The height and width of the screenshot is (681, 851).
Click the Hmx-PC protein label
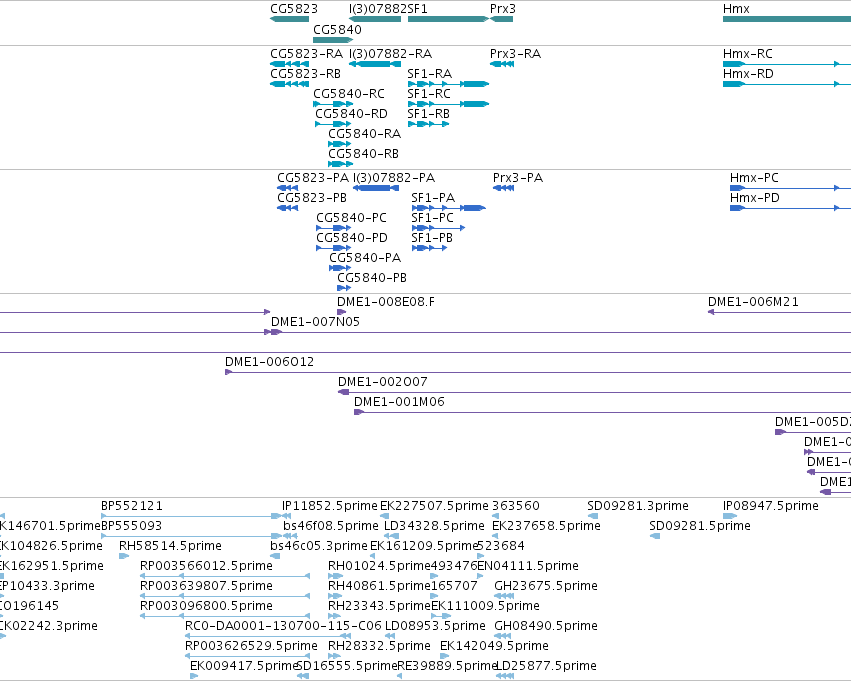(754, 178)
